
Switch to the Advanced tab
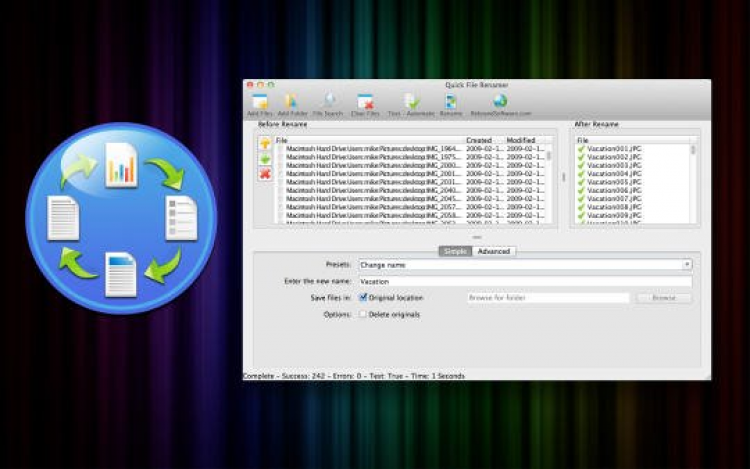click(494, 251)
